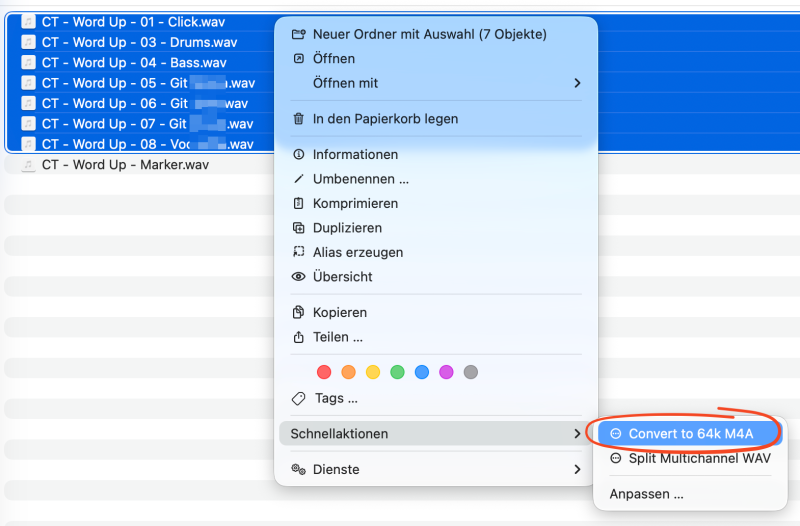The width and height of the screenshot is (800, 526).
Task: Choose Convert to 64k M4A quick action
Action: pyautogui.click(x=690, y=434)
